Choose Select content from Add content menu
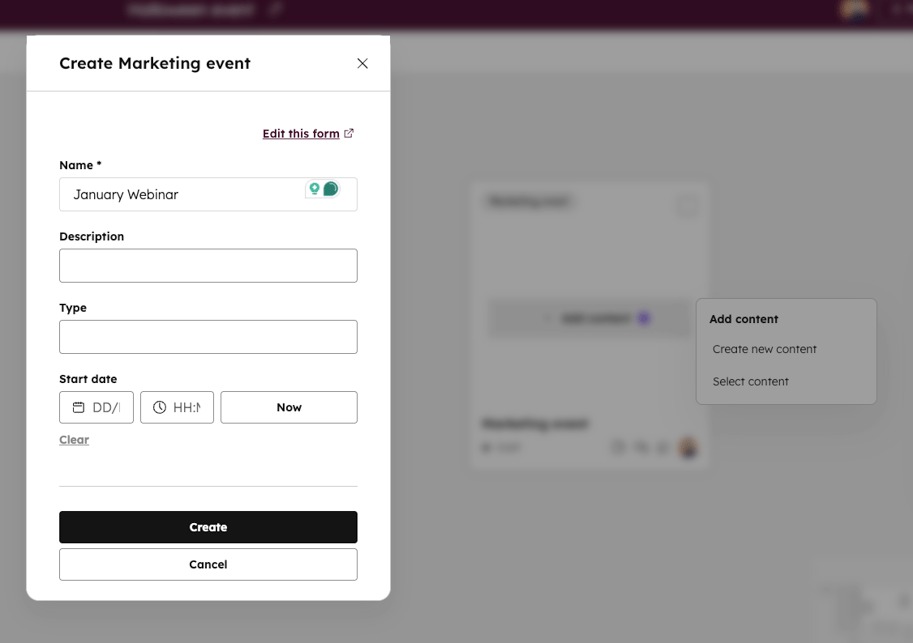913x643 pixels. 750,381
